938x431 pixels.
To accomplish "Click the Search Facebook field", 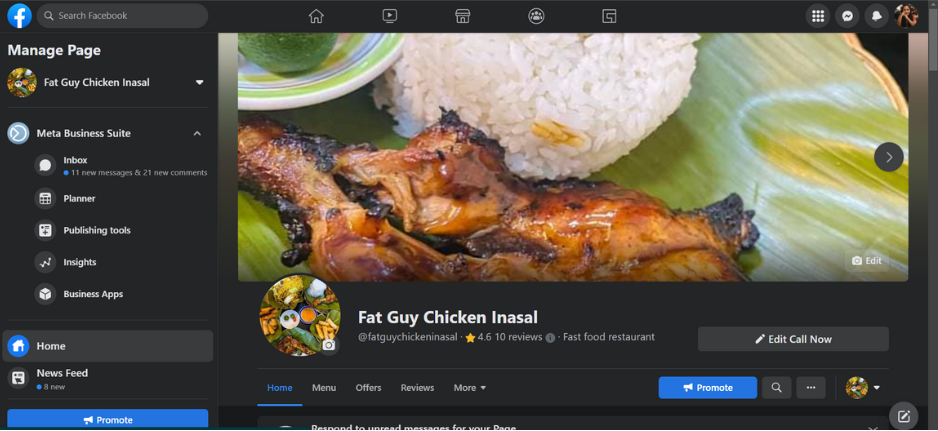I will click(x=123, y=16).
